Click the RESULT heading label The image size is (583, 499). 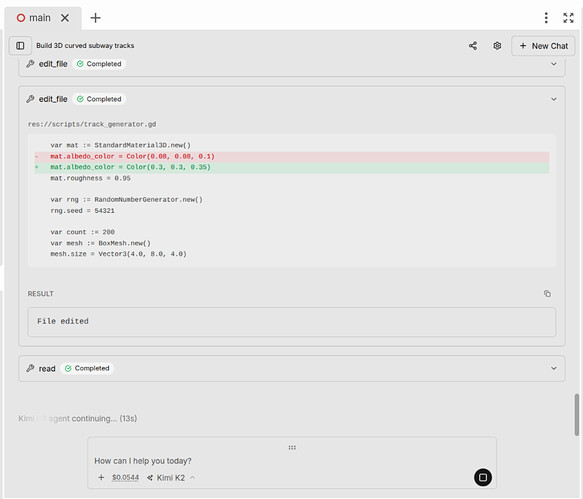(x=41, y=294)
